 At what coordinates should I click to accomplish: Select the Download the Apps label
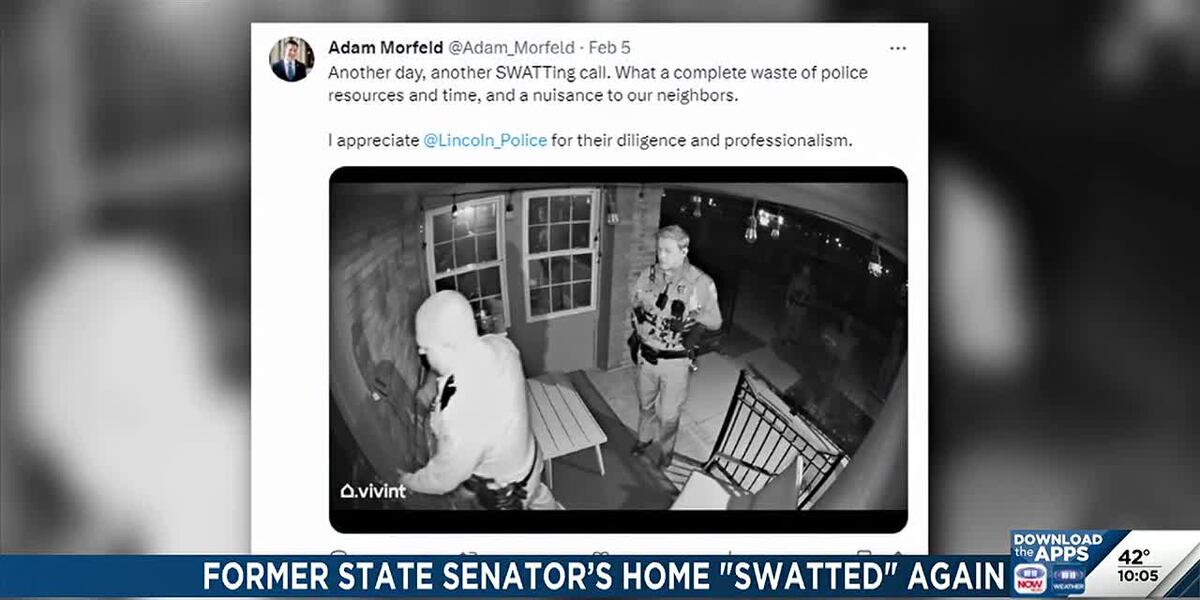coord(1057,546)
